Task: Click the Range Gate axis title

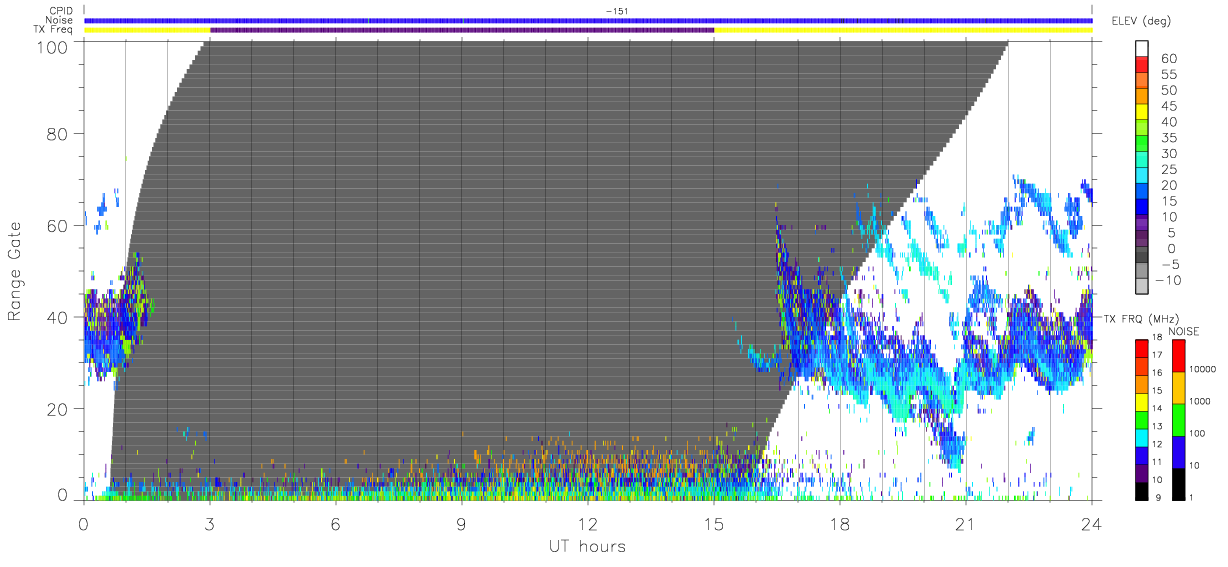Action: point(15,272)
